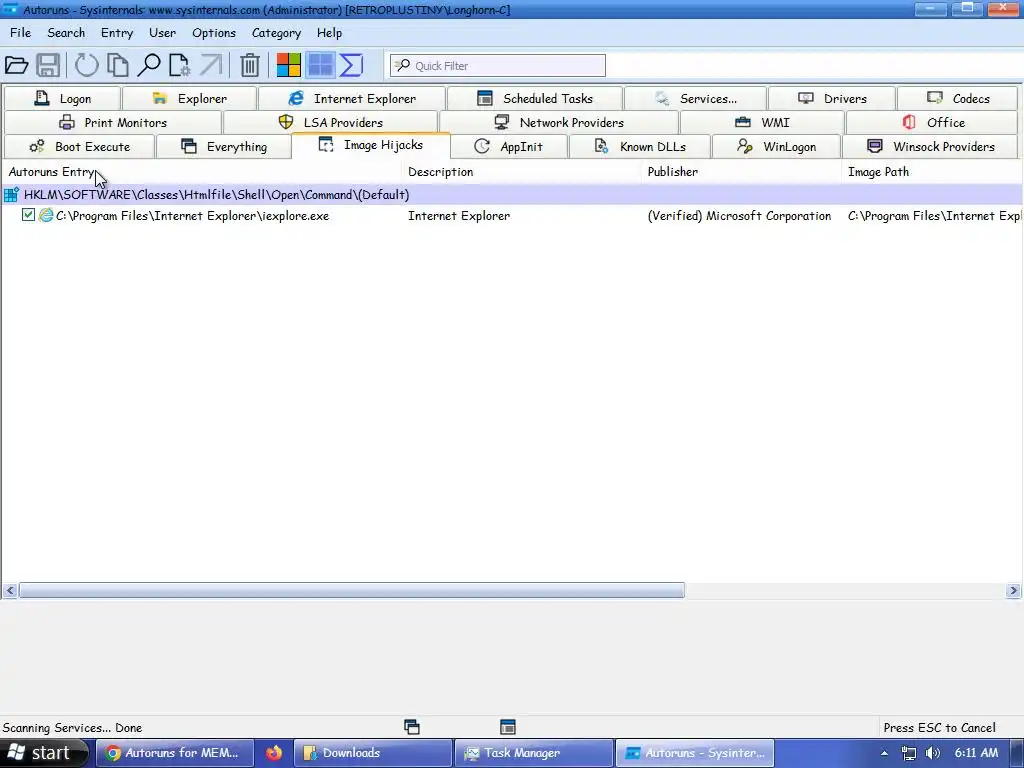Select the iexplore.exe entry path text
Image resolution: width=1024 pixels, height=768 pixels.
point(193,216)
